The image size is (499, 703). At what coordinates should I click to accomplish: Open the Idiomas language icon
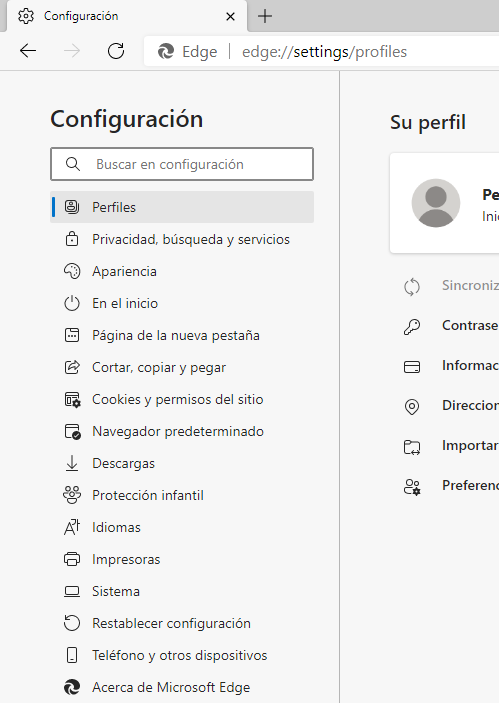(x=72, y=527)
